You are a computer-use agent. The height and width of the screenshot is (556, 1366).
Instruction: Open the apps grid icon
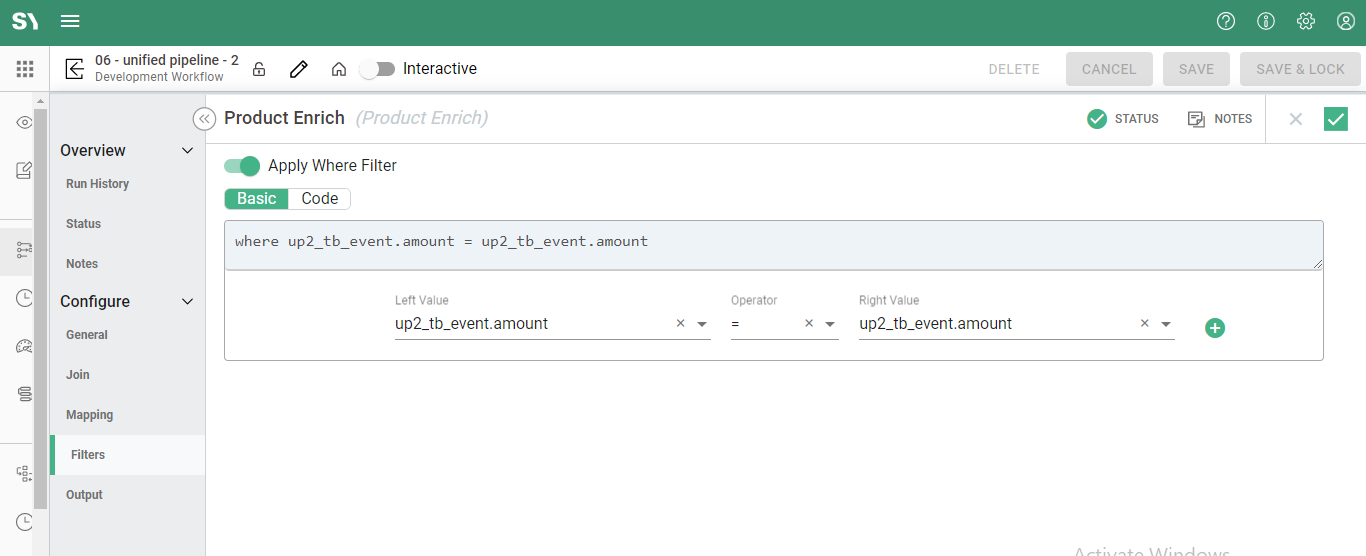coord(25,69)
